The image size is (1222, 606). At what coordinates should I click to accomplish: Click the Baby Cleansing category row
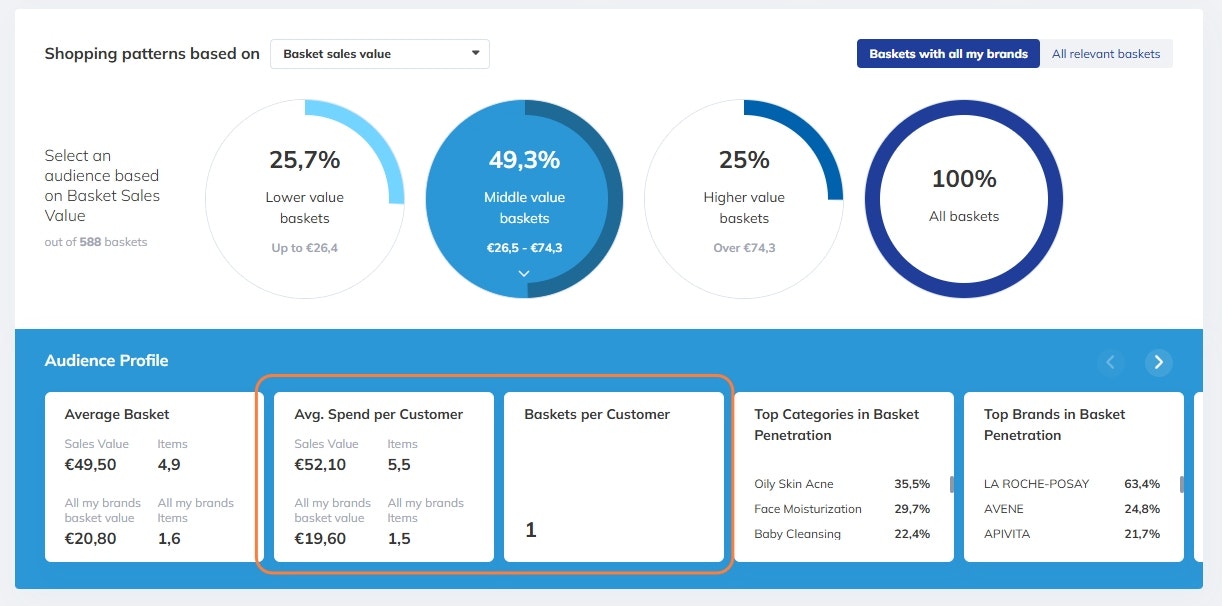point(842,534)
